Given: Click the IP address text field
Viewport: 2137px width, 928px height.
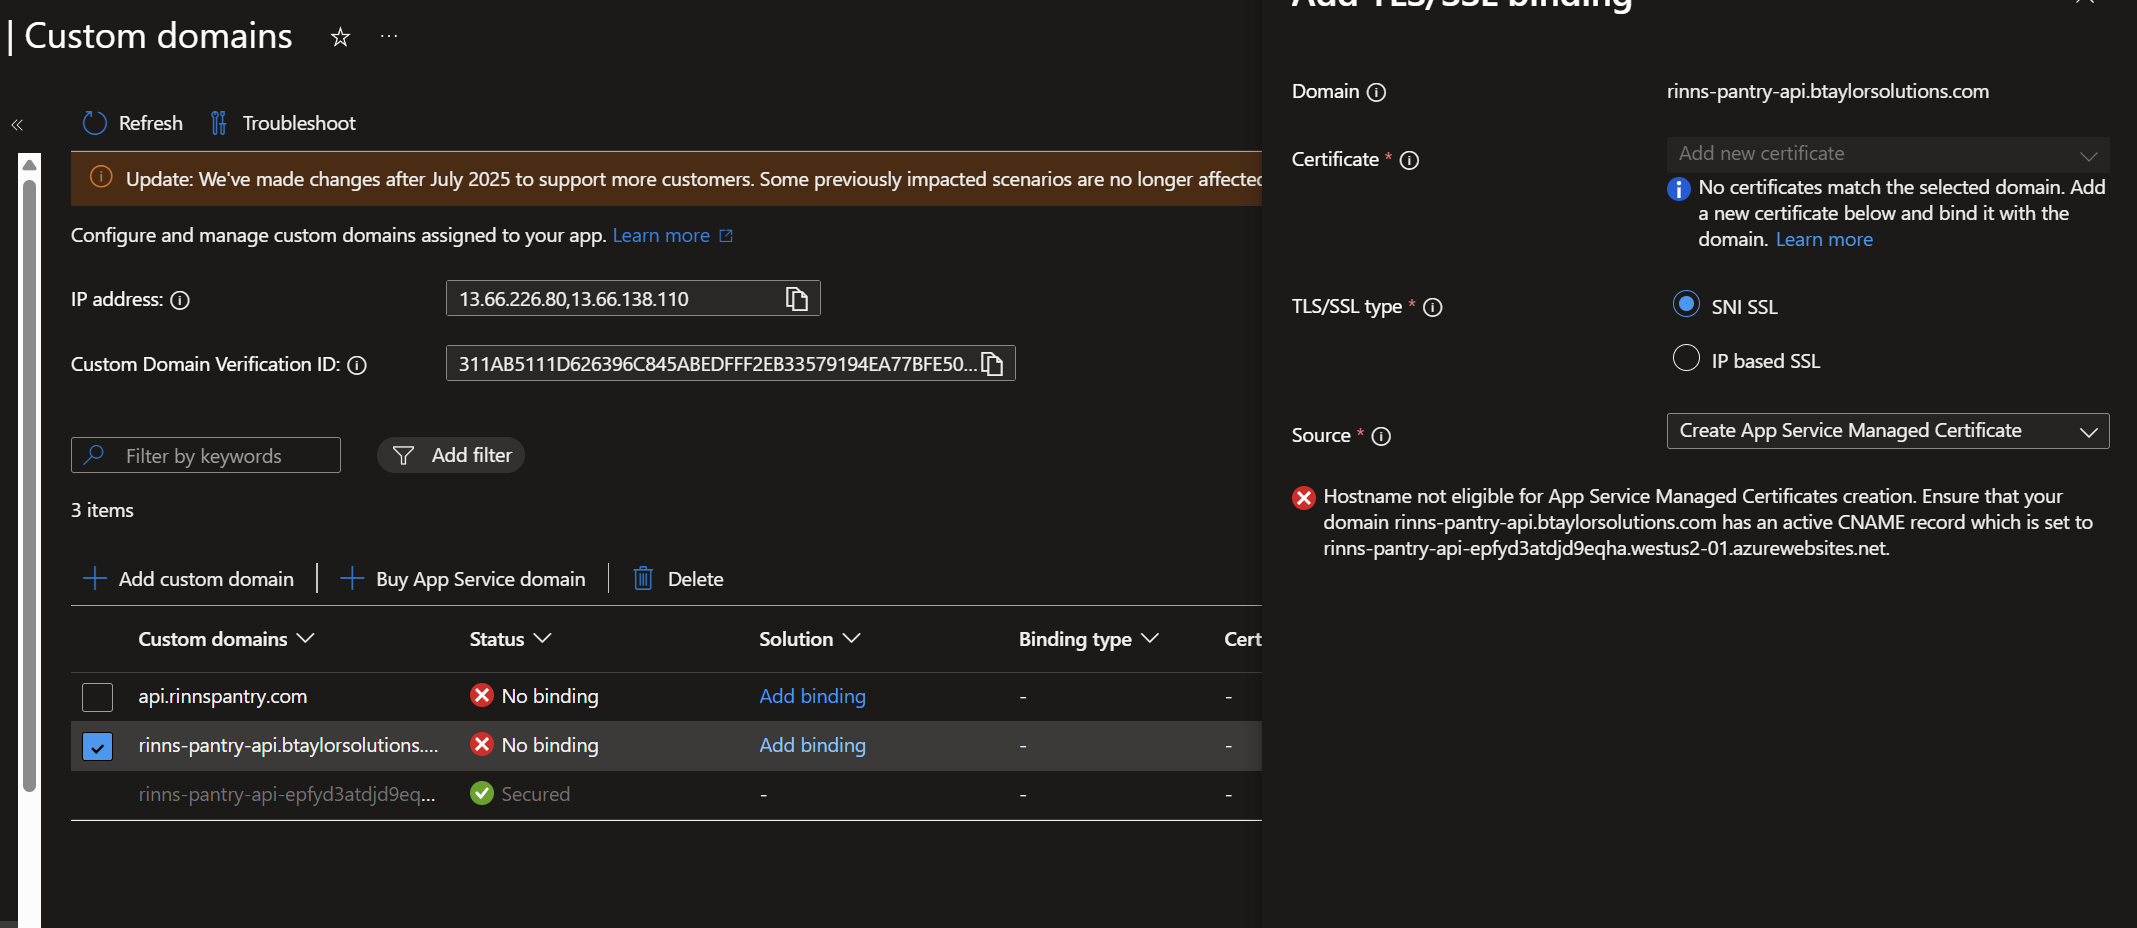Looking at the screenshot, I should tap(633, 298).
